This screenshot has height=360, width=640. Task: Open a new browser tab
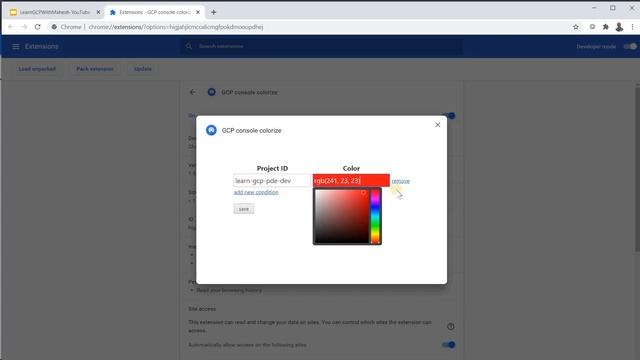(x=213, y=12)
